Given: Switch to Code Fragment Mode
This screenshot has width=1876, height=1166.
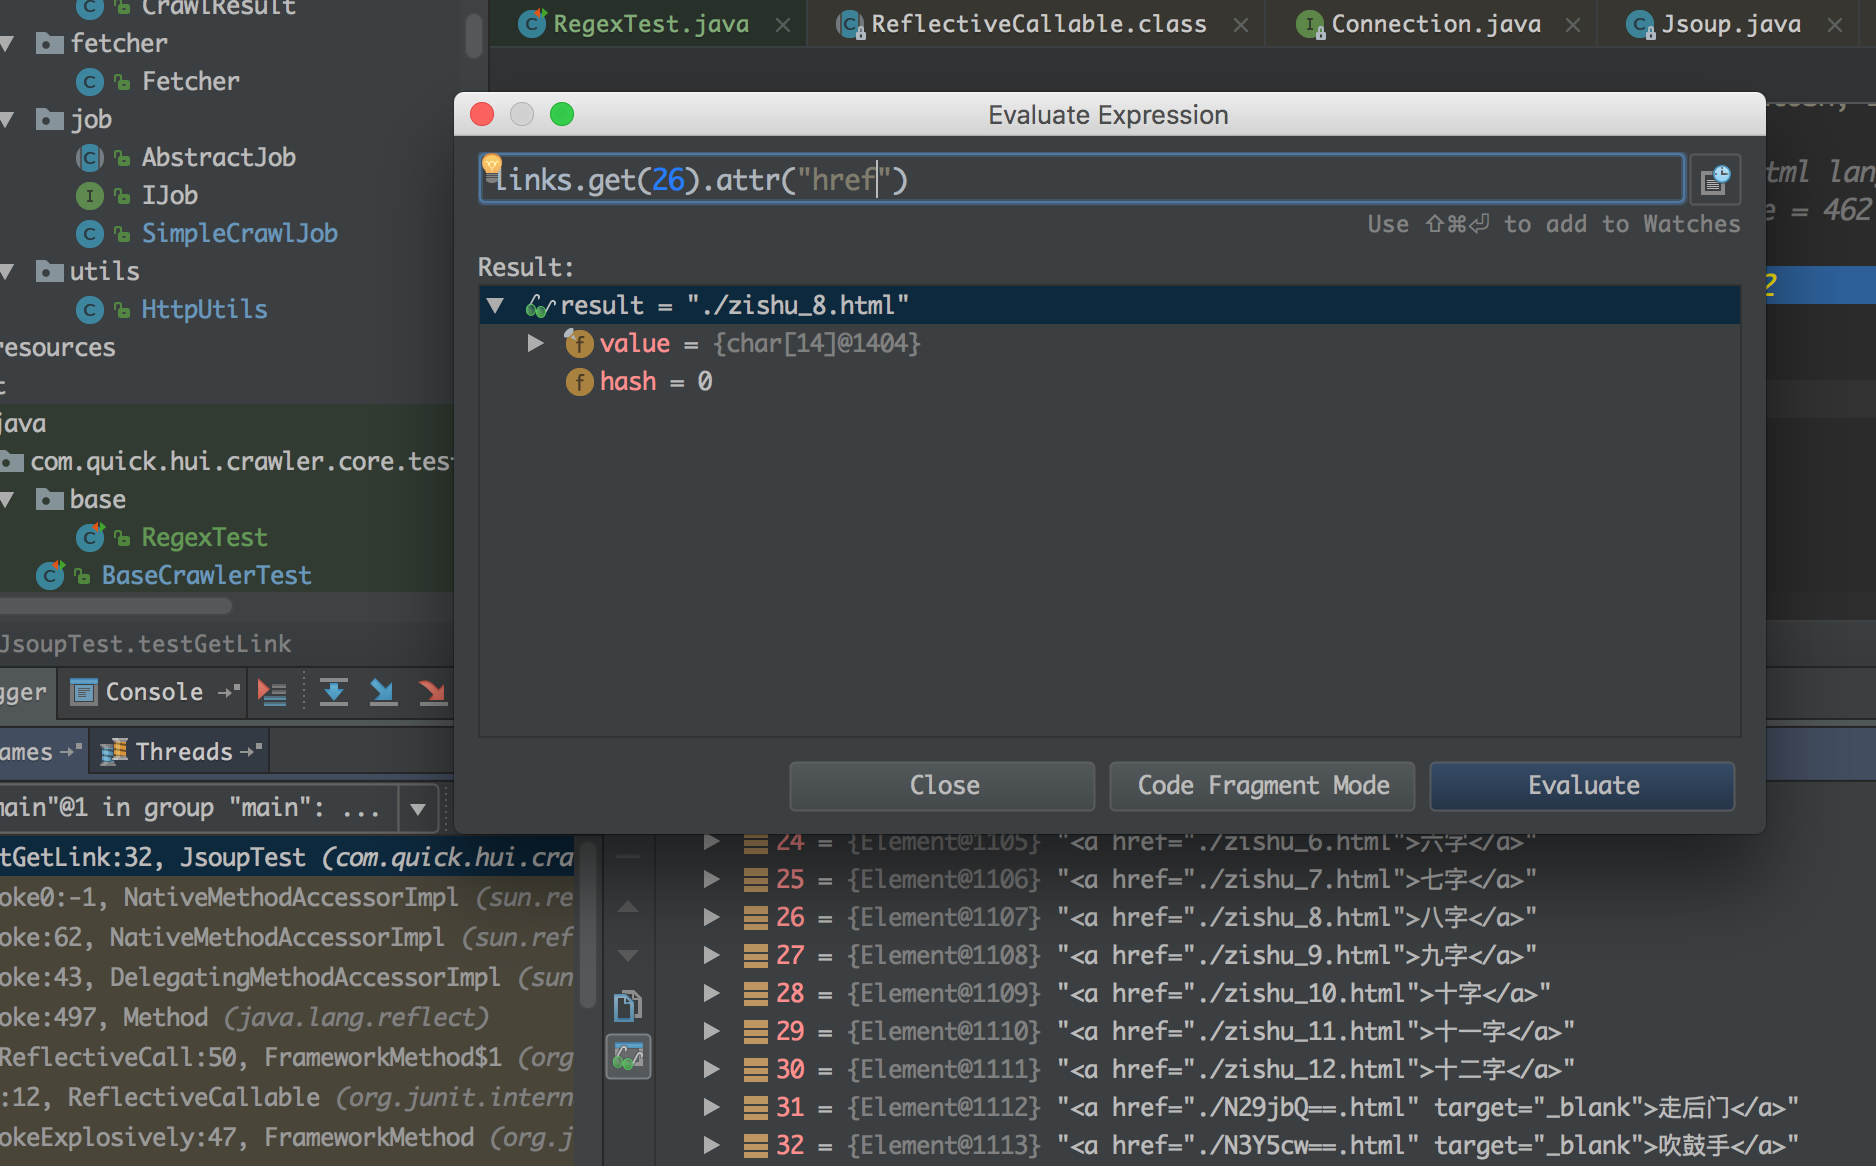Looking at the screenshot, I should [x=1263, y=786].
